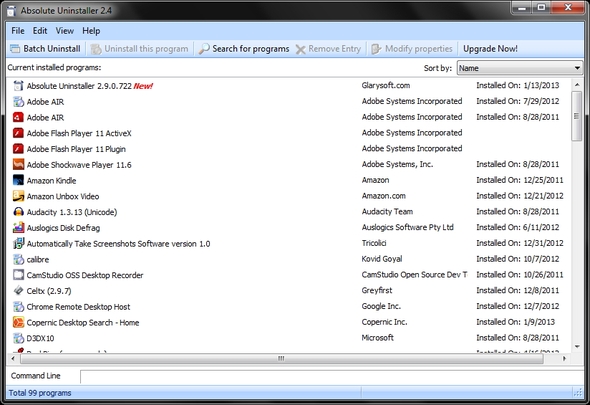This screenshot has width=590, height=405.
Task: Select the Auslogics Disk Defrag name
Action: click(63, 228)
